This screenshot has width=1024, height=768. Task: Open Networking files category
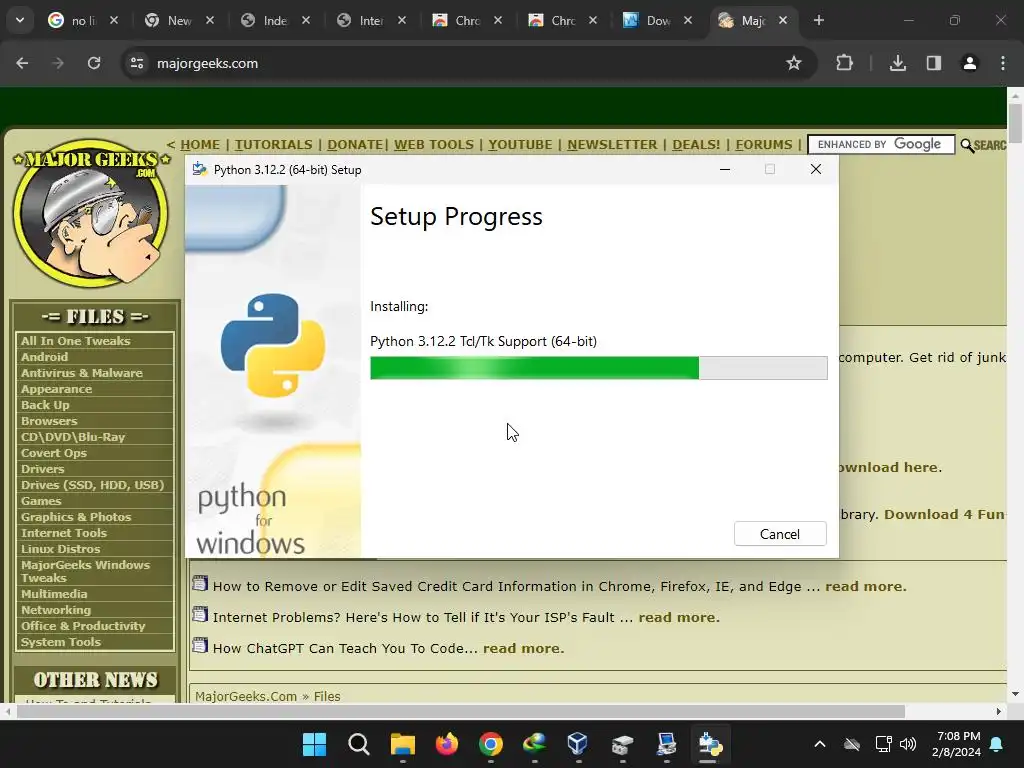[x=56, y=610]
